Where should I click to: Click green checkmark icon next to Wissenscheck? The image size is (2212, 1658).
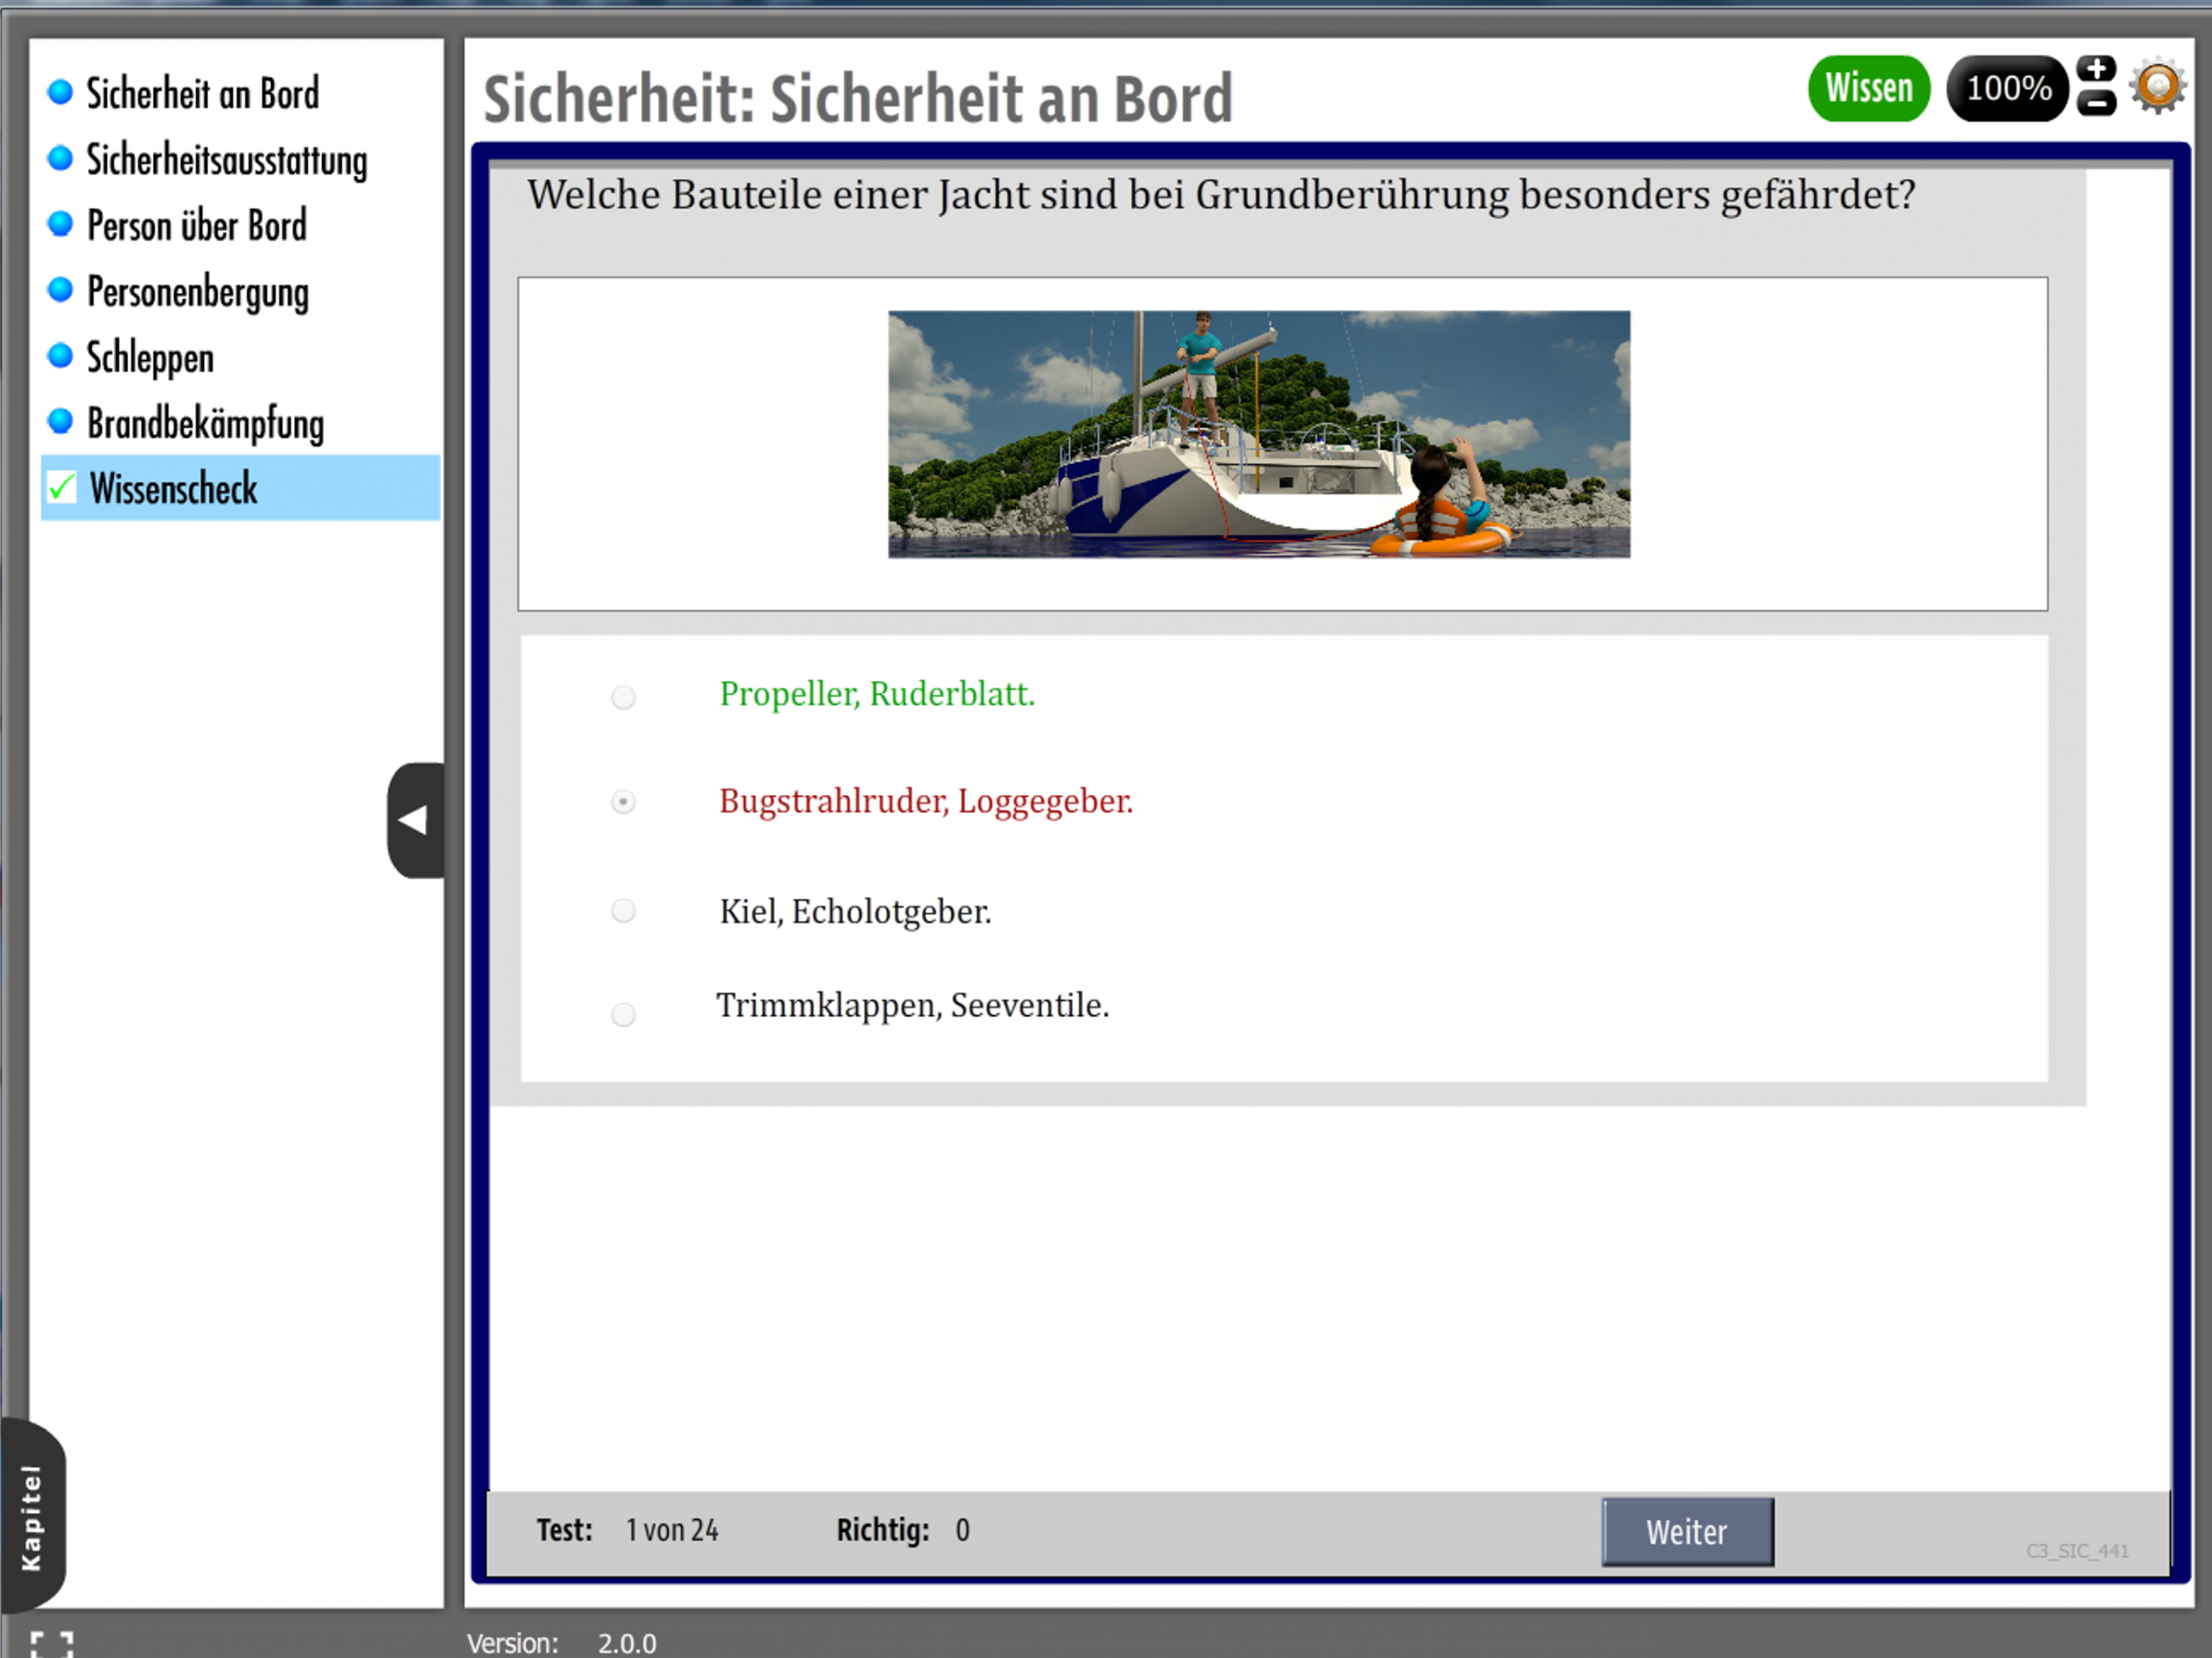click(62, 488)
